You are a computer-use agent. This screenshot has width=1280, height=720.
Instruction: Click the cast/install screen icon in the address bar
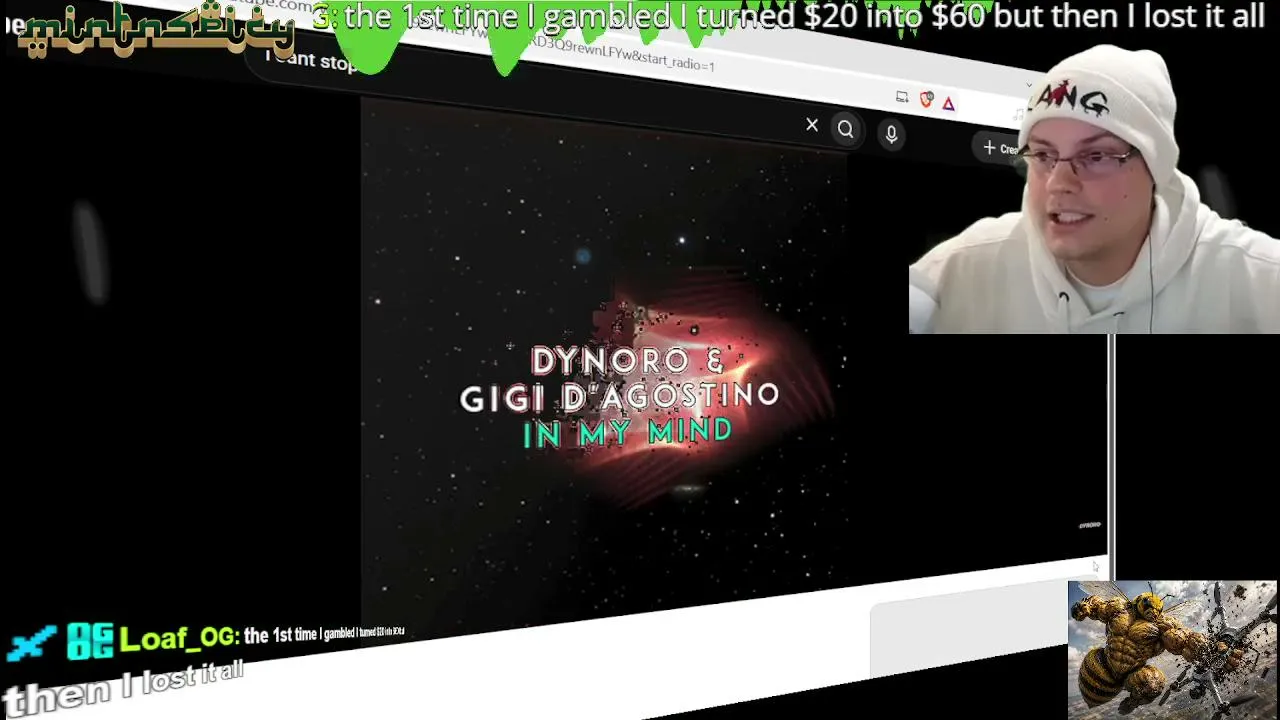[902, 96]
